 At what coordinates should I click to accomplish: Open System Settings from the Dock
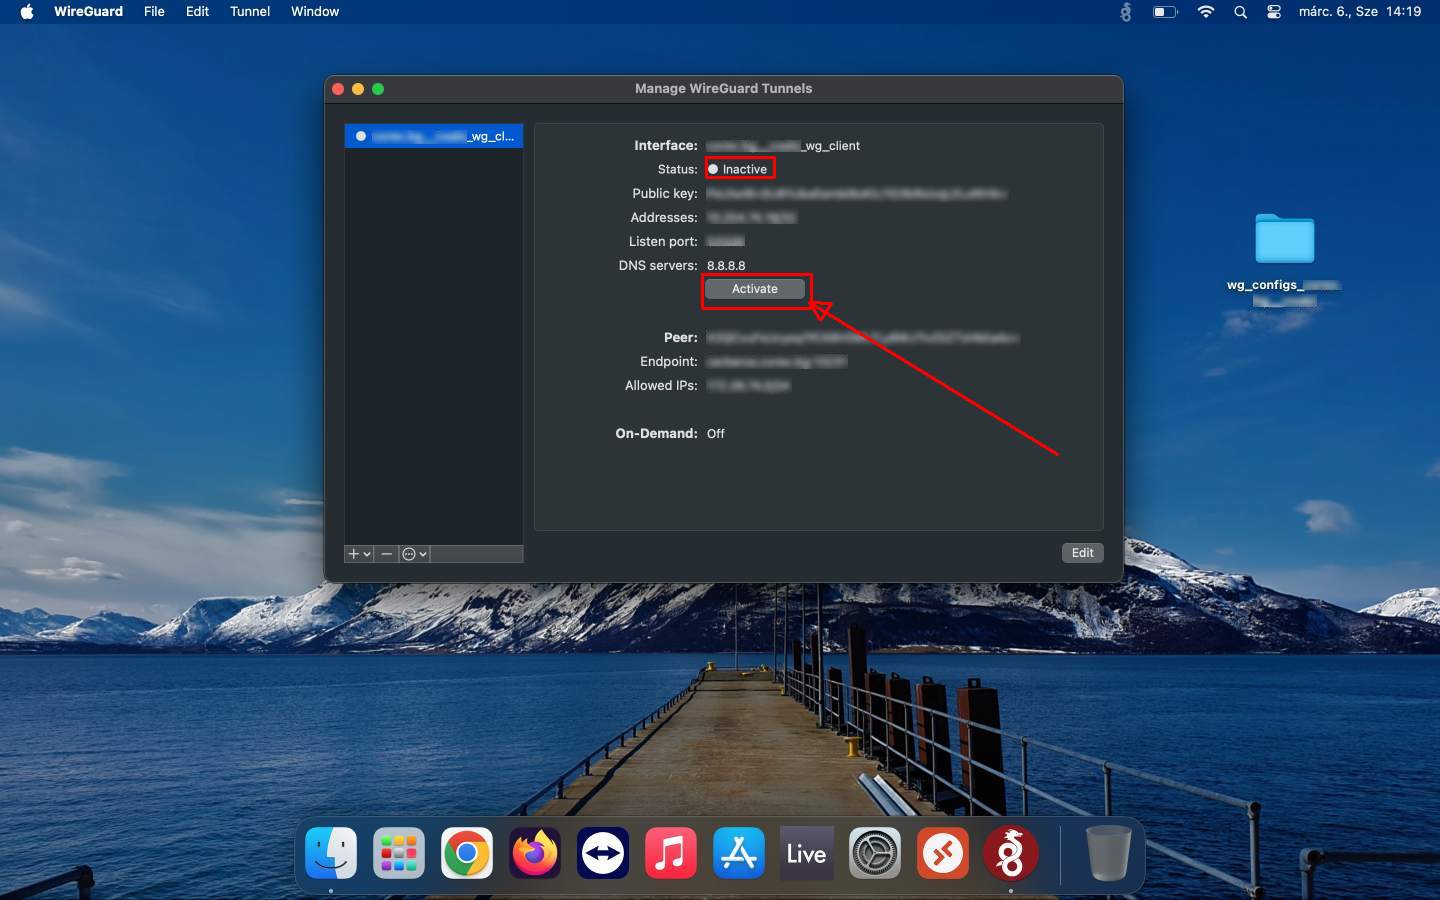pyautogui.click(x=875, y=853)
